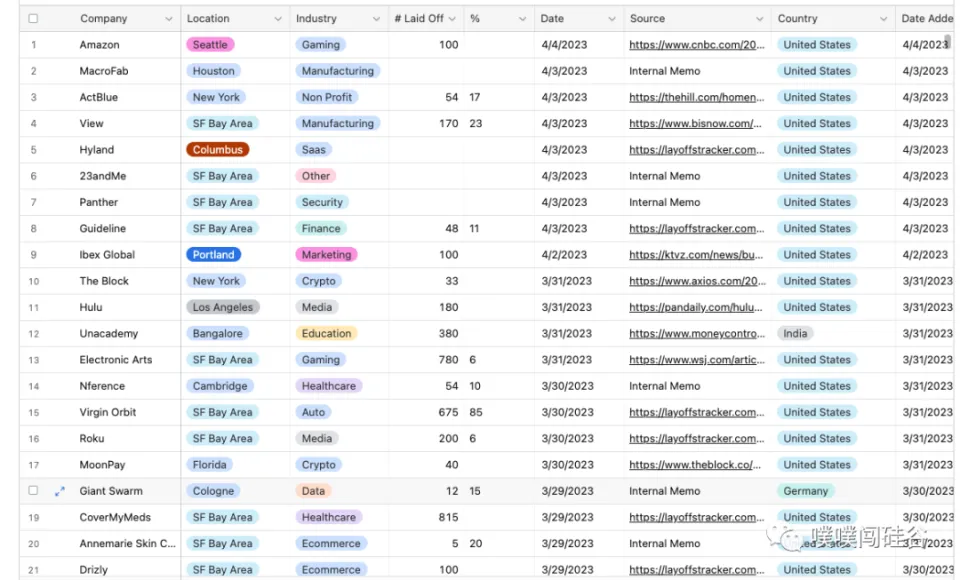Open the Industry column dropdown arrow

click(376, 19)
